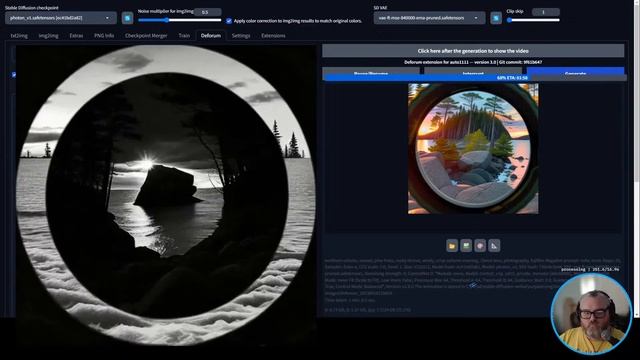Viewport: 640px width, 360px height.
Task: Open the Stable Diffusion checkpoint dropdown
Action: click(x=60, y=18)
